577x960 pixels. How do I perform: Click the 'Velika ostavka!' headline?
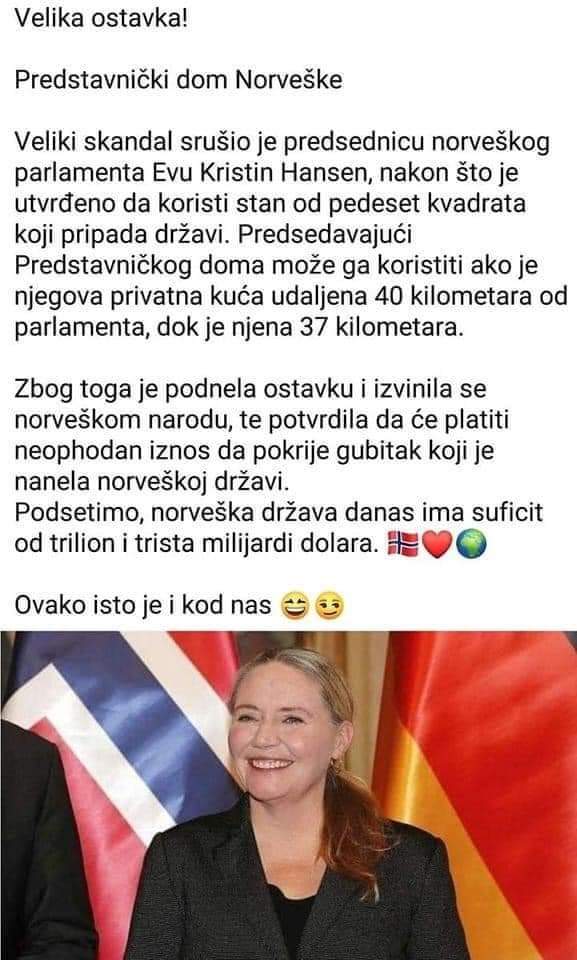click(x=100, y=18)
